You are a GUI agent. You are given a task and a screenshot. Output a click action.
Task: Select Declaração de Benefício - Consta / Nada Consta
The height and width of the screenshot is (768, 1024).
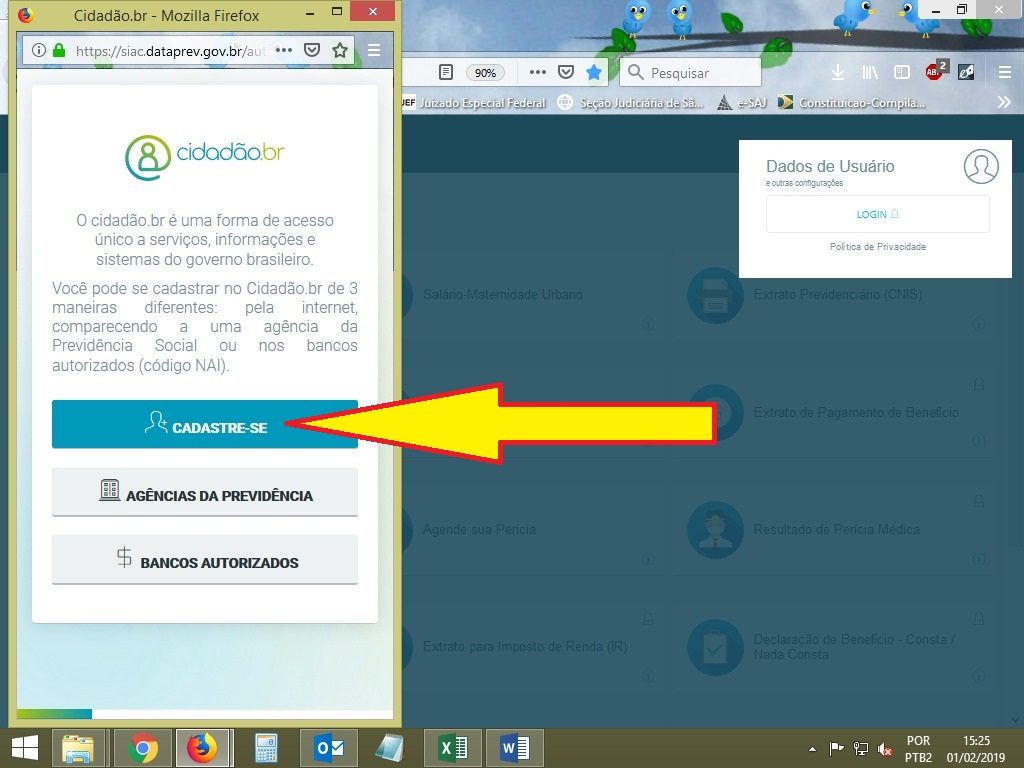point(854,647)
